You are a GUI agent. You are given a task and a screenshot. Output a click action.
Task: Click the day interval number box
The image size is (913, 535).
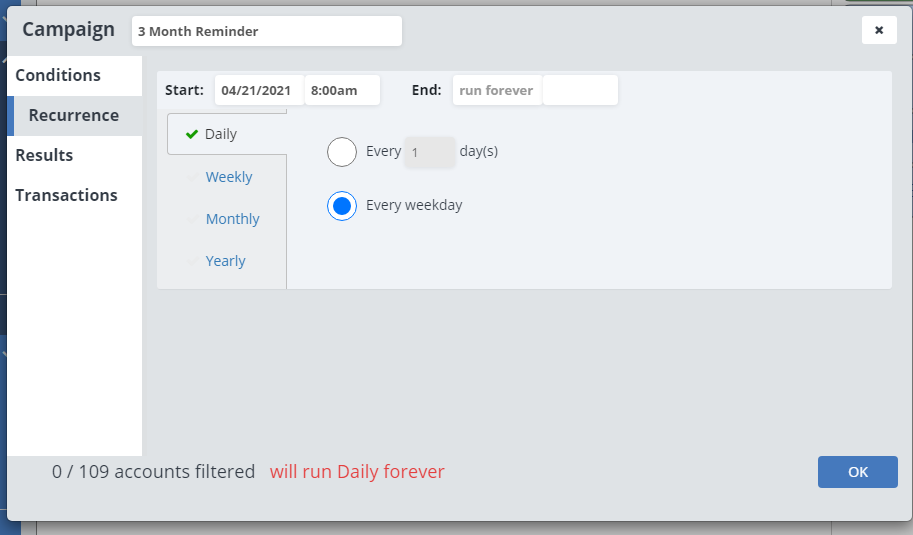pyautogui.click(x=429, y=153)
